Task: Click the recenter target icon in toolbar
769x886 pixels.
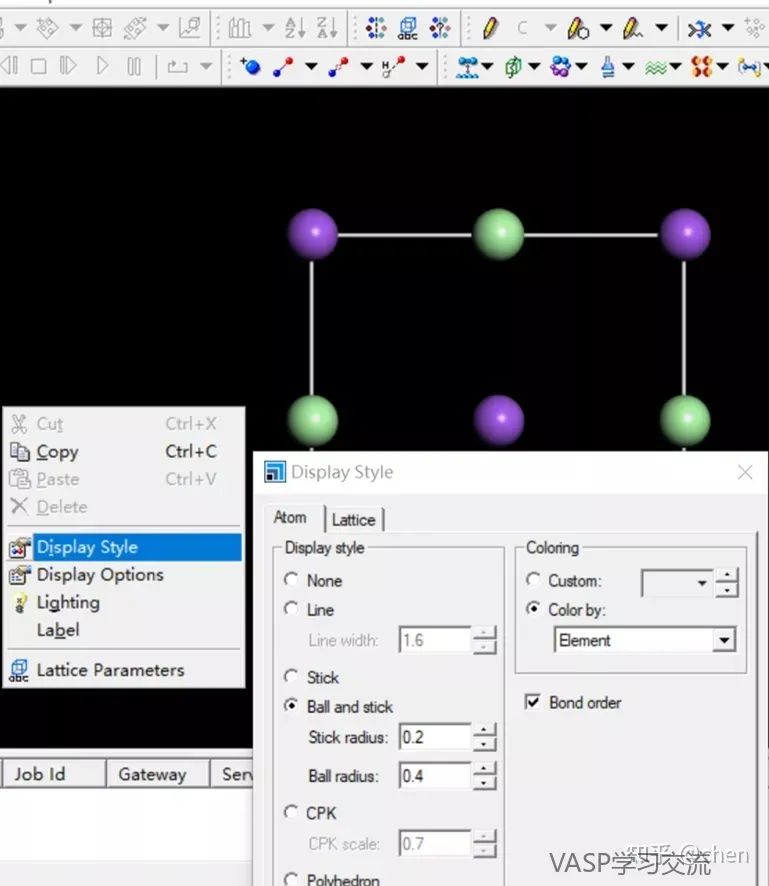Action: pos(102,28)
